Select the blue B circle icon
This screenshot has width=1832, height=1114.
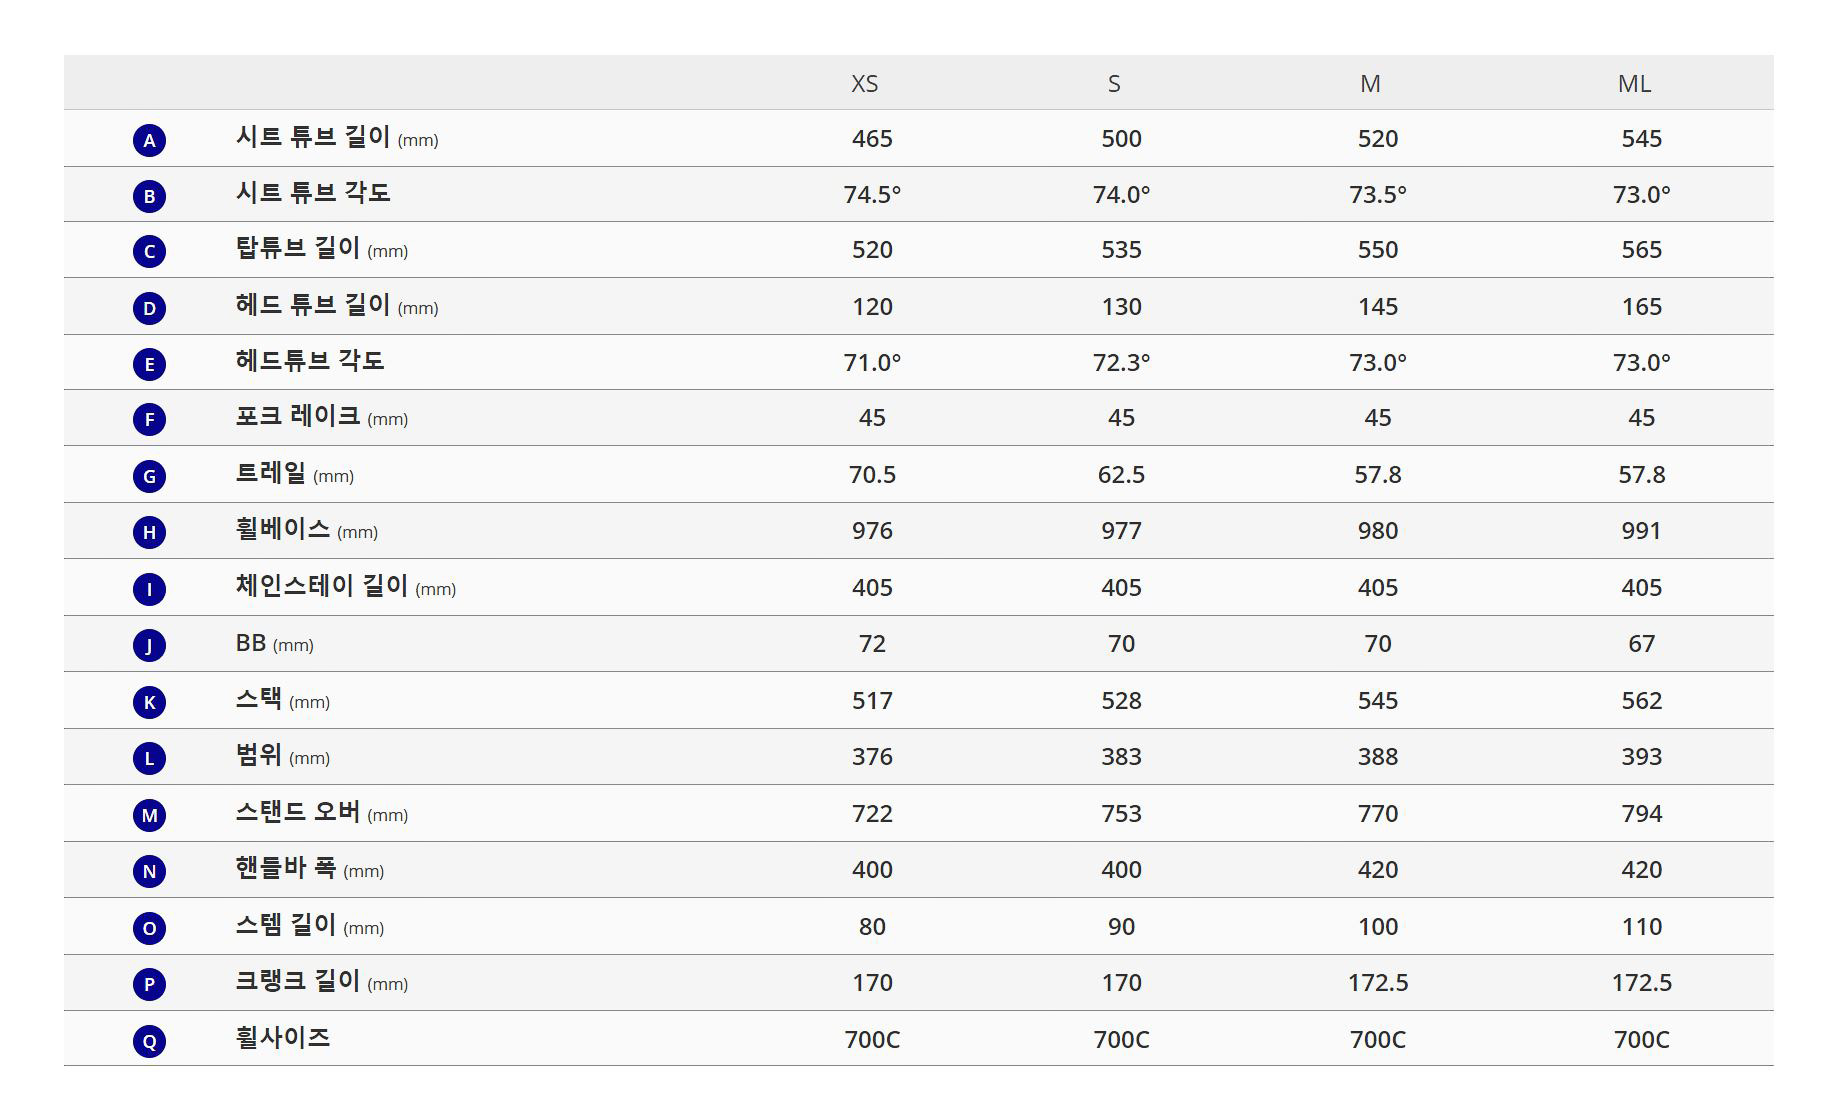click(x=149, y=196)
